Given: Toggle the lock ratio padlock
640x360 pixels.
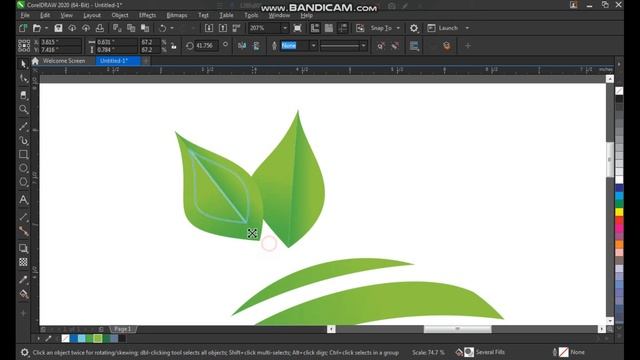Looking at the screenshot, I should pos(173,45).
